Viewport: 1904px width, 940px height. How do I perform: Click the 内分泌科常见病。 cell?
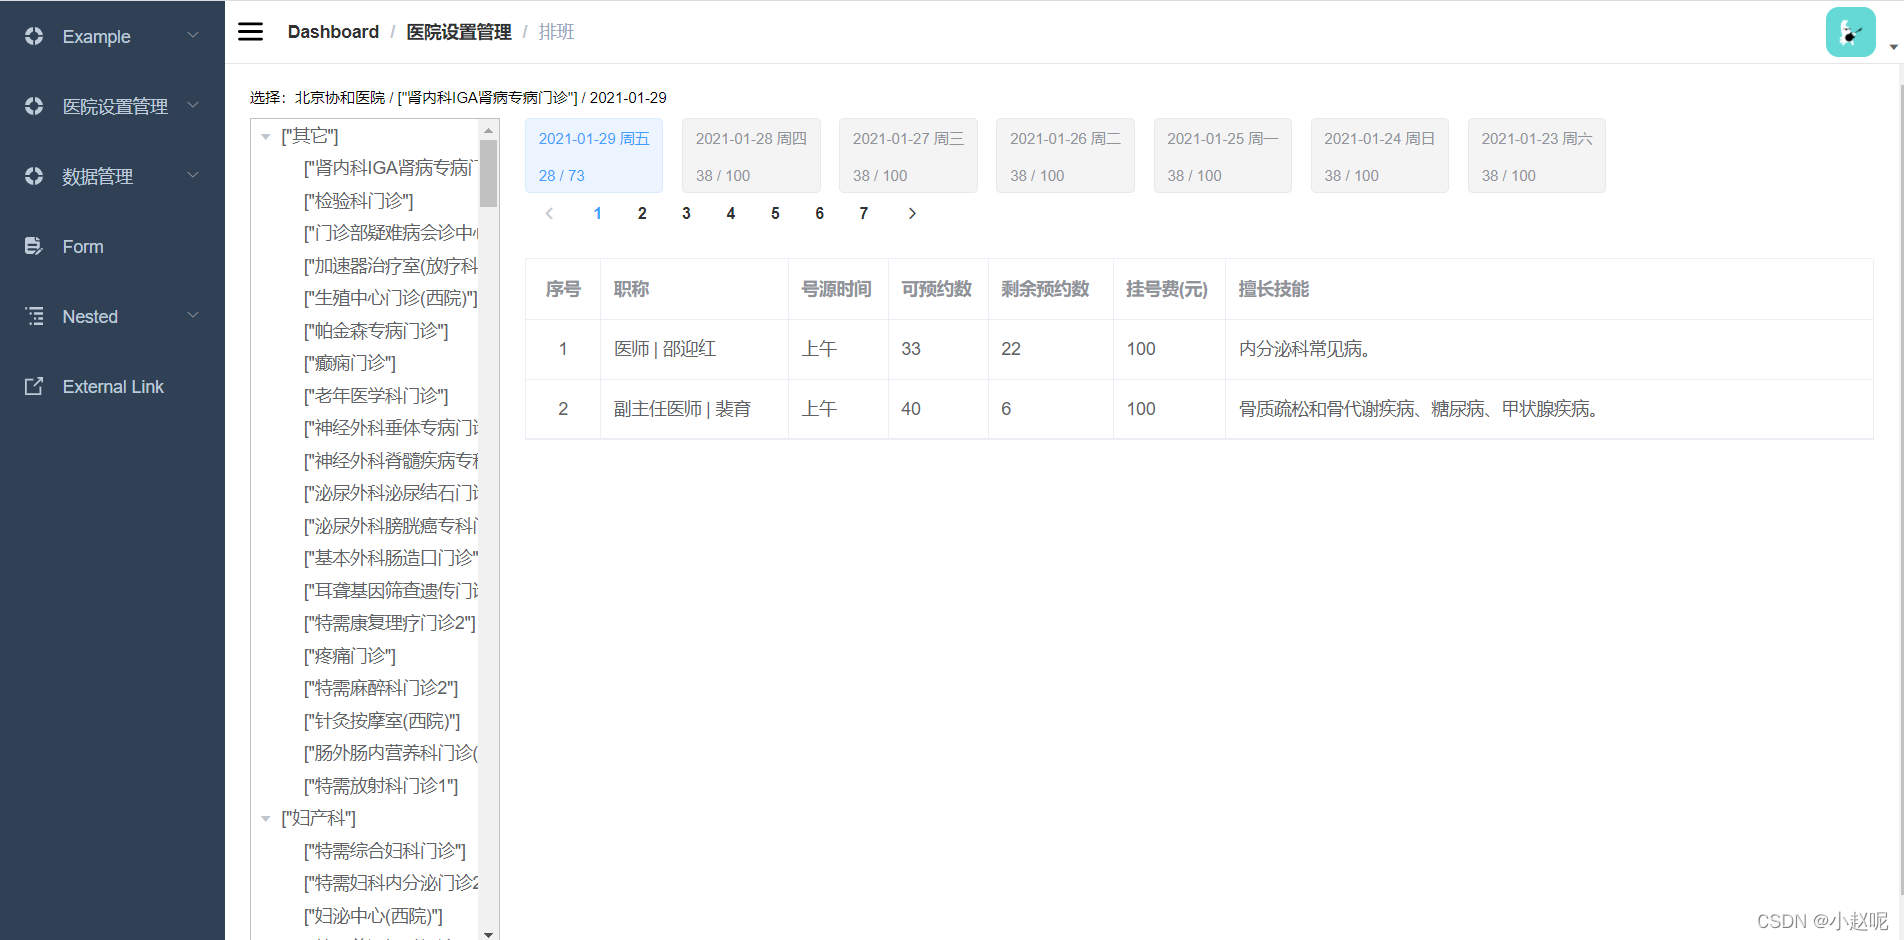[1549, 349]
